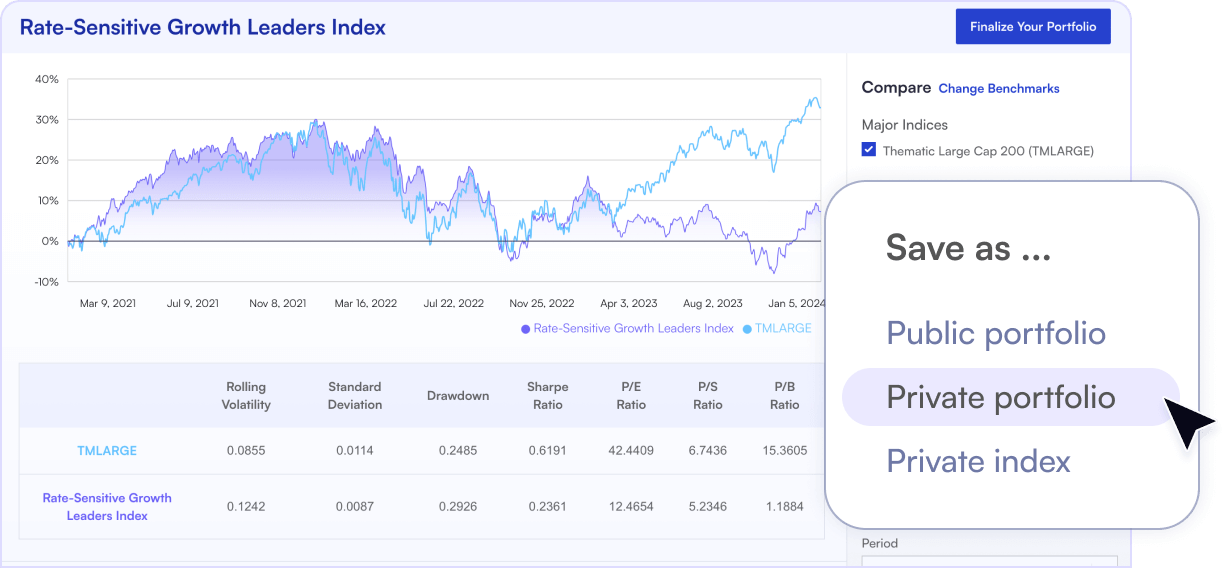Click the Finalize Your Portfolio button
Viewport: 1226px width, 568px height.
(1033, 27)
